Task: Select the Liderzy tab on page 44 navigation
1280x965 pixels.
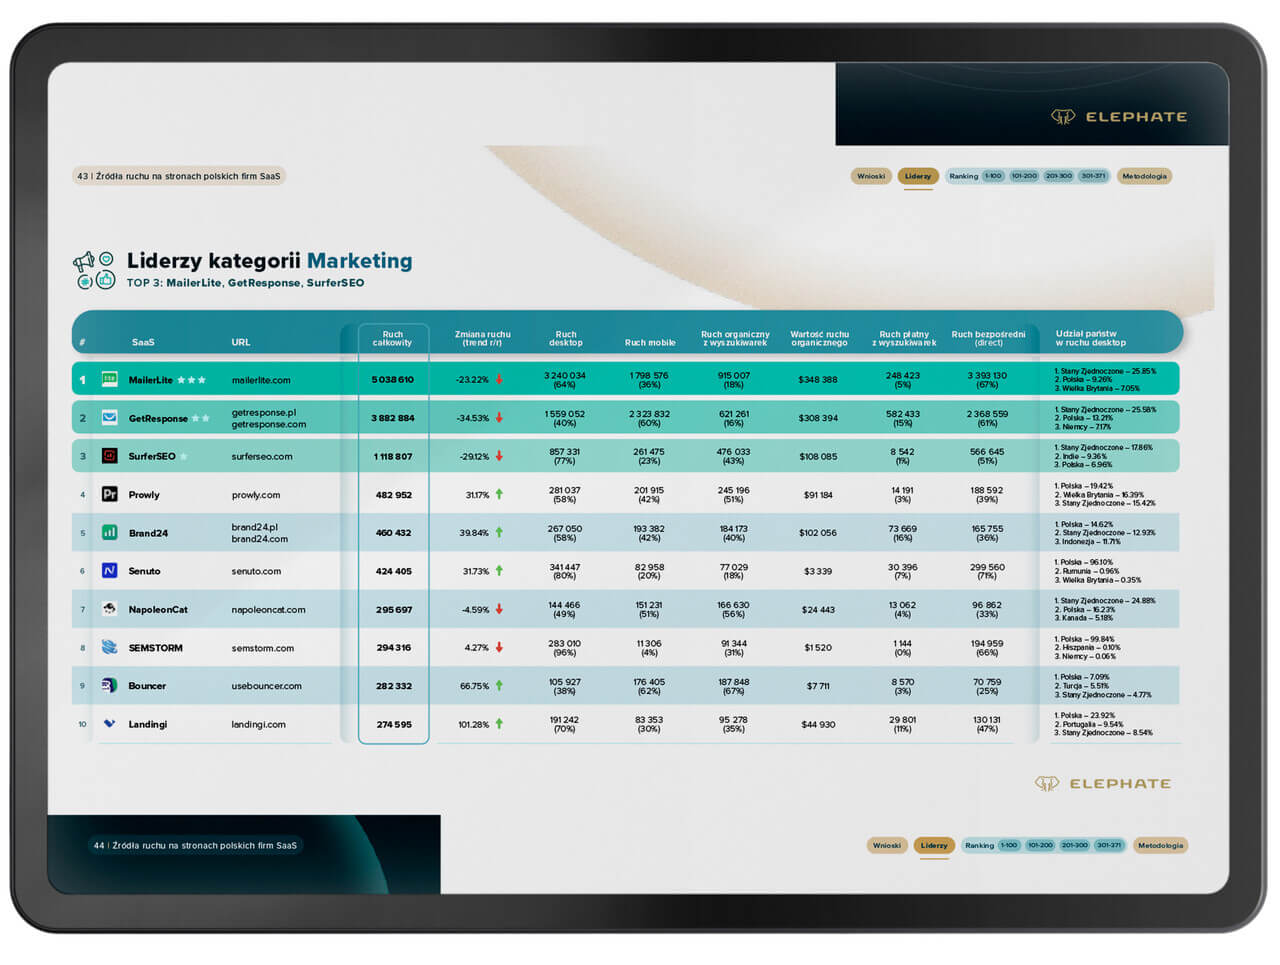Action: [x=934, y=845]
